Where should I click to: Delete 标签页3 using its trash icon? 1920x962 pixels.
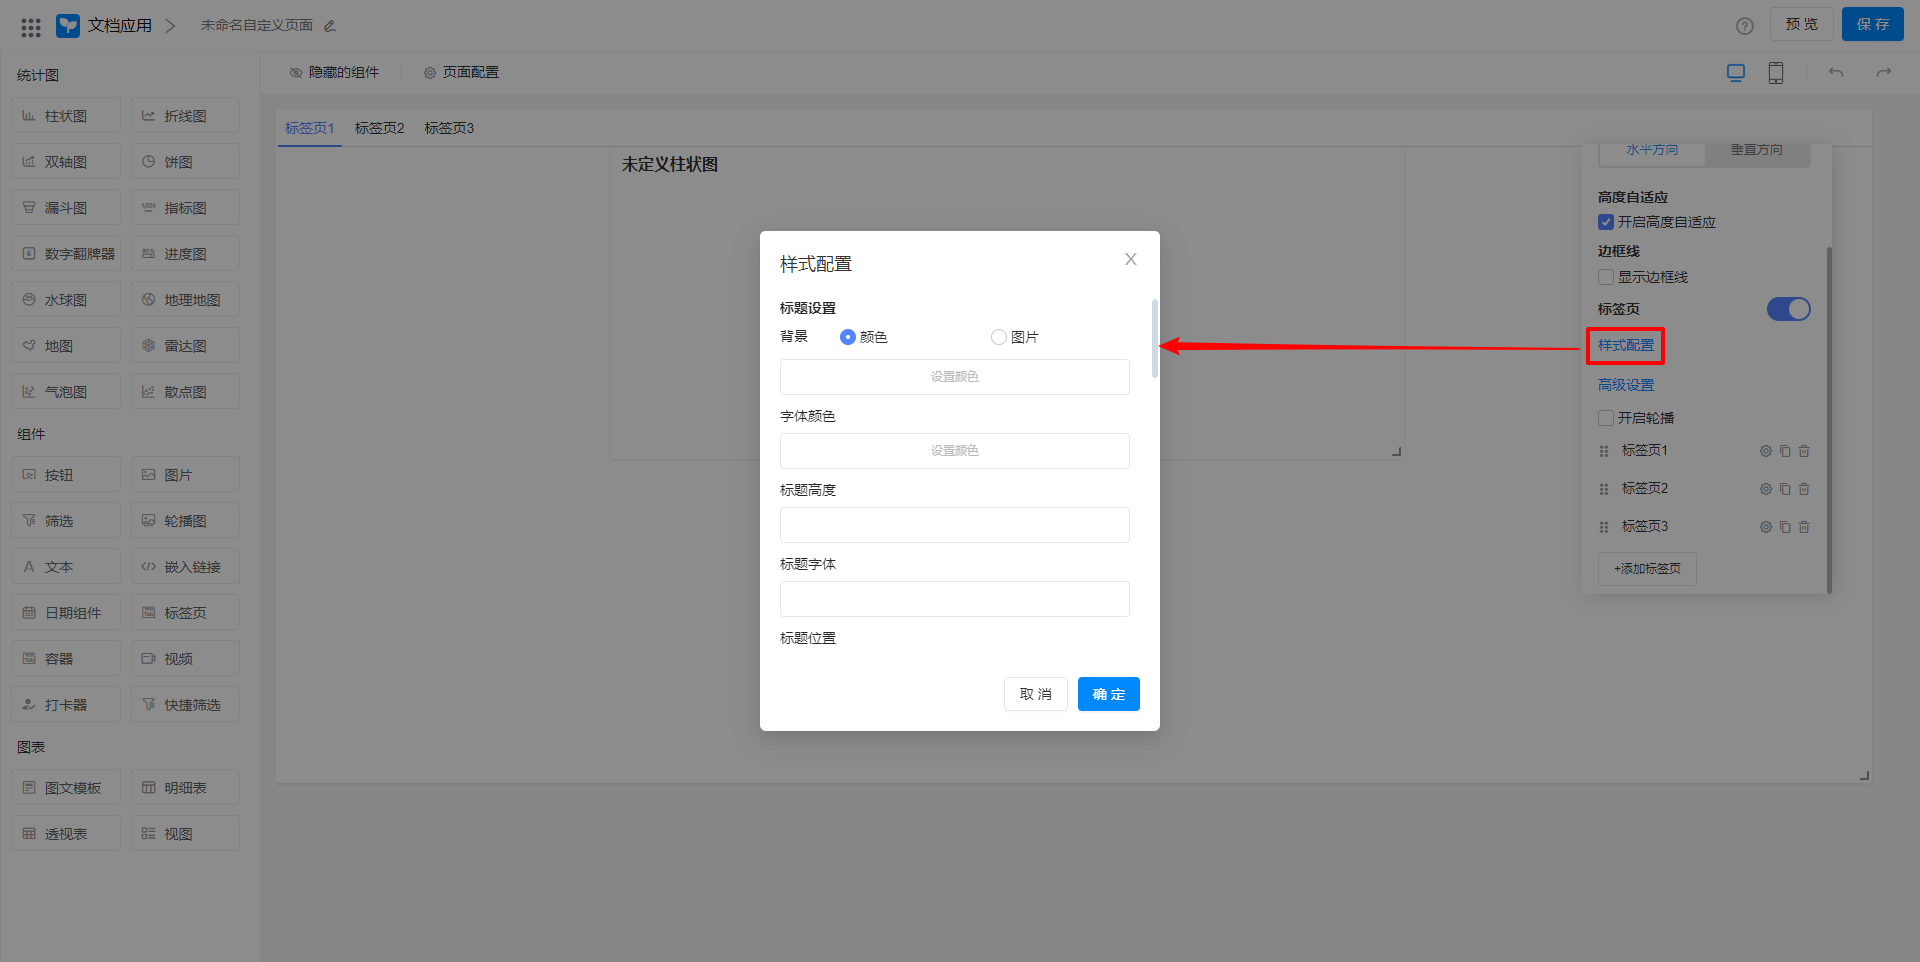1804,527
